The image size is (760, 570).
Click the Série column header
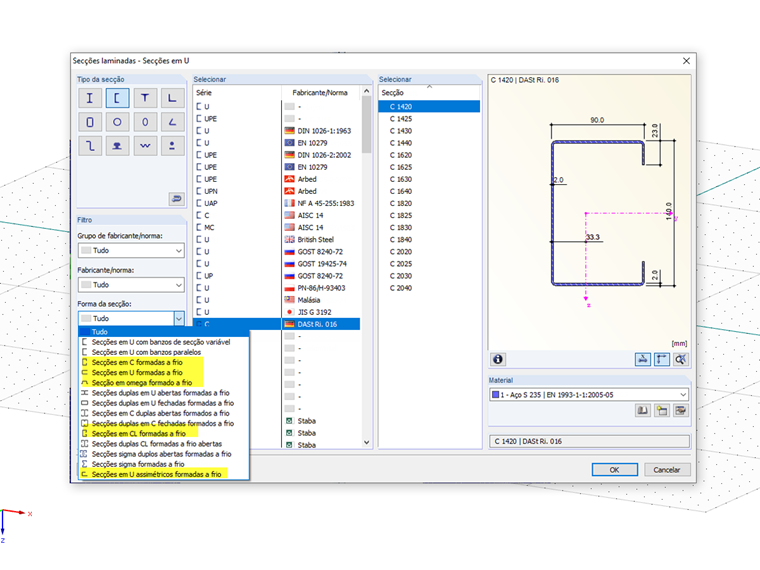[x=238, y=93]
